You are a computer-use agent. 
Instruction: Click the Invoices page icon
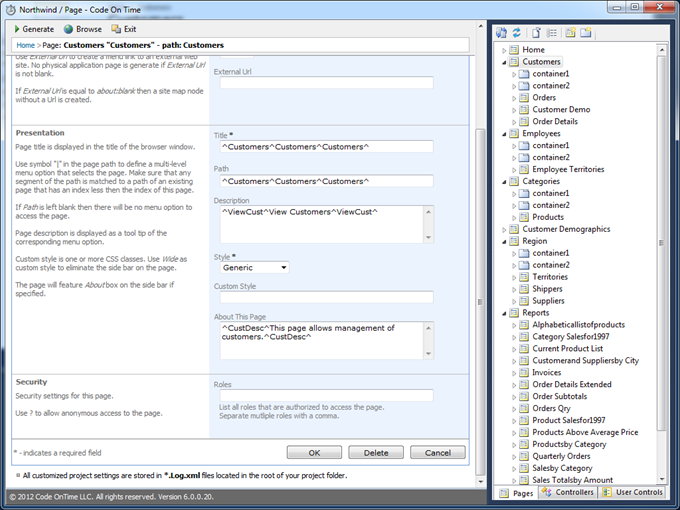524,373
